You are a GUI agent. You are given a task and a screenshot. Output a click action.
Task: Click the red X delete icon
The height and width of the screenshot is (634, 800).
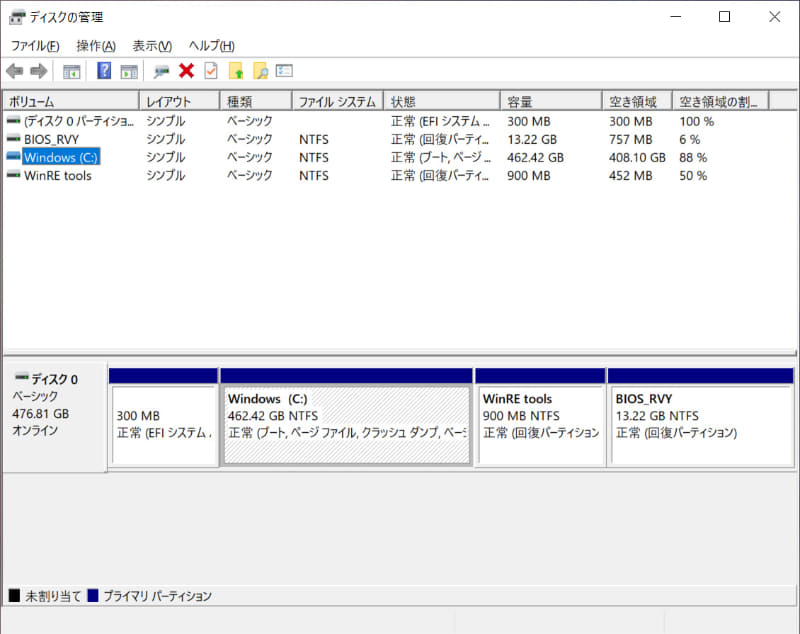click(x=186, y=71)
